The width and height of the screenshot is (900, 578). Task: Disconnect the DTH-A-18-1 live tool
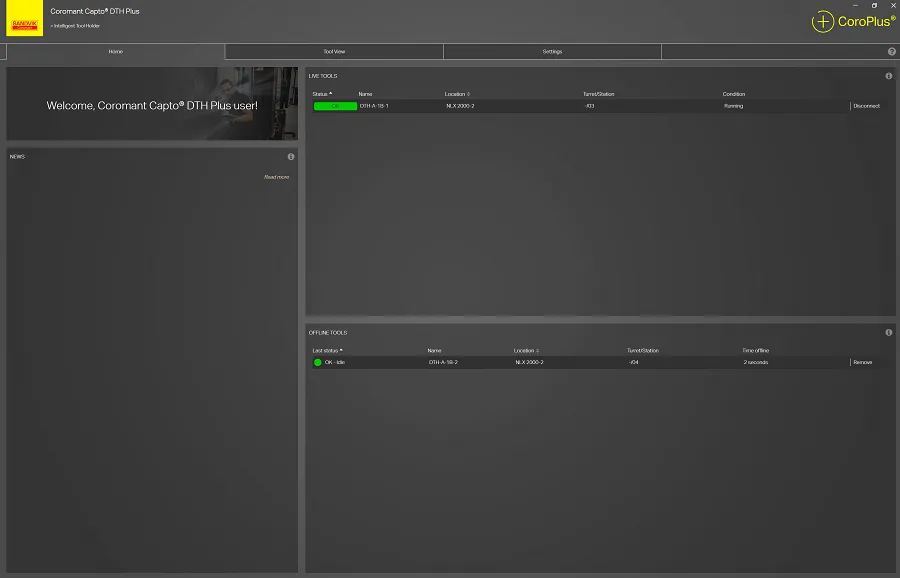[x=866, y=106]
